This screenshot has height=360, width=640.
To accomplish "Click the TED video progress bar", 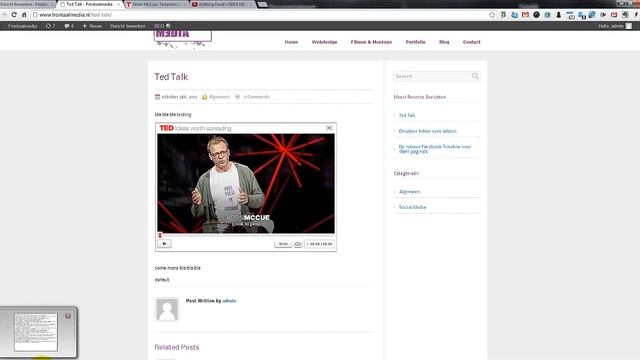I will 246,236.
